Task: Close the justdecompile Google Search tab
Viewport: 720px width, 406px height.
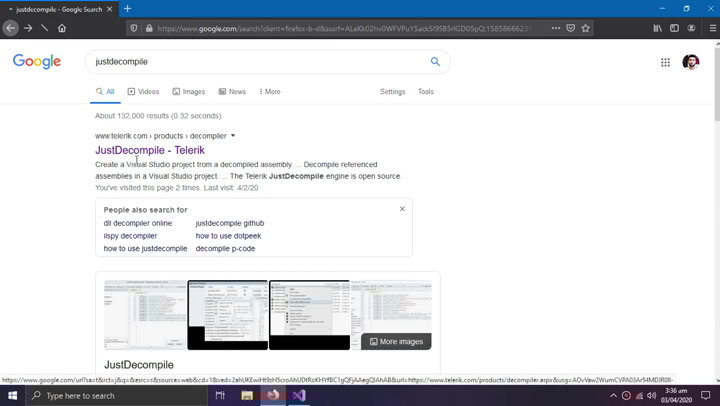Action: pos(109,9)
